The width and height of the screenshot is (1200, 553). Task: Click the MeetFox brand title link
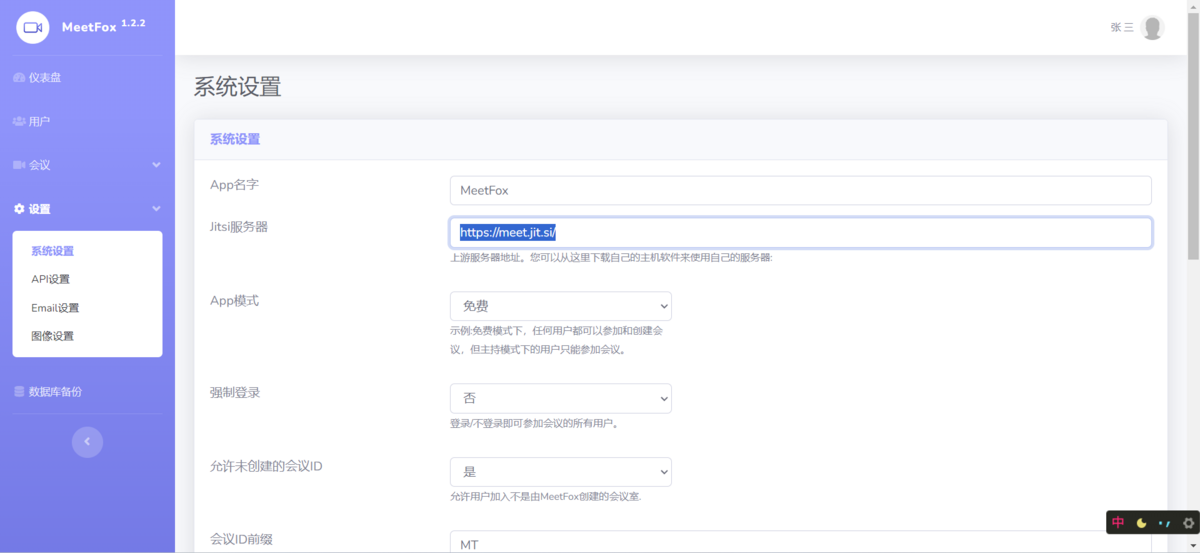click(x=88, y=28)
